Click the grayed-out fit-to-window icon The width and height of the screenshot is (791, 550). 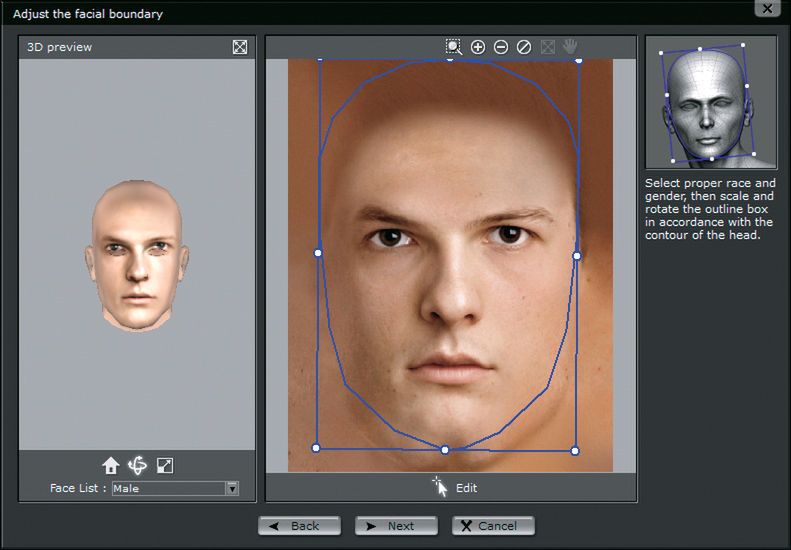coord(547,47)
